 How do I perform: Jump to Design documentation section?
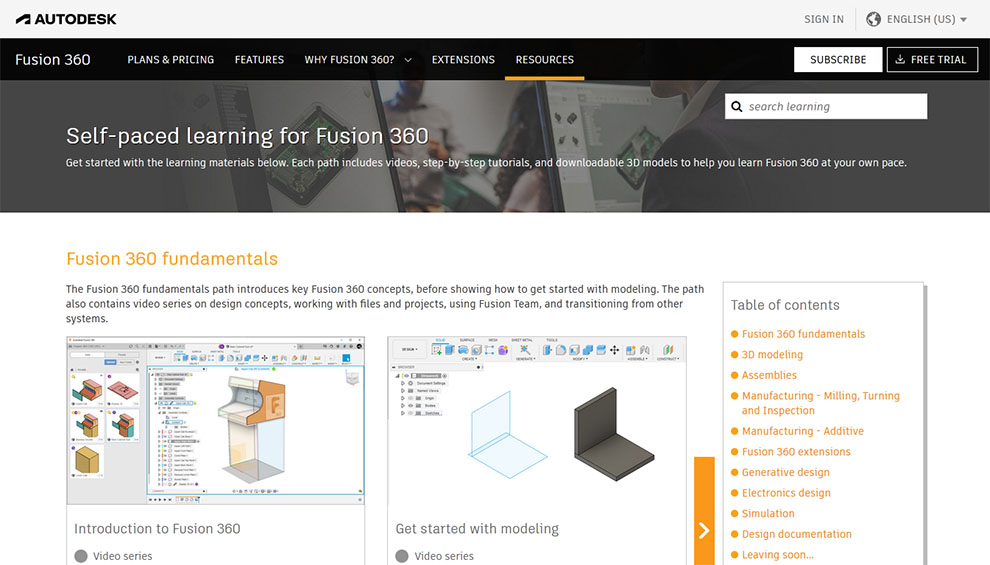coord(796,534)
